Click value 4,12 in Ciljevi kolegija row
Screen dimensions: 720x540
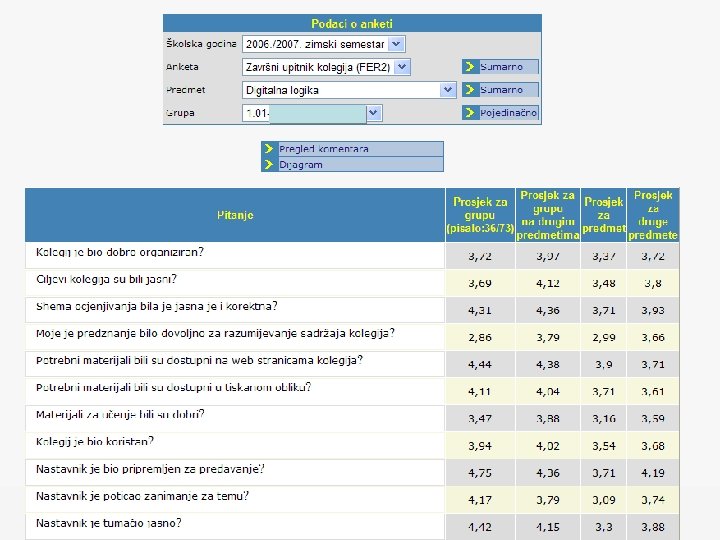[548, 283]
